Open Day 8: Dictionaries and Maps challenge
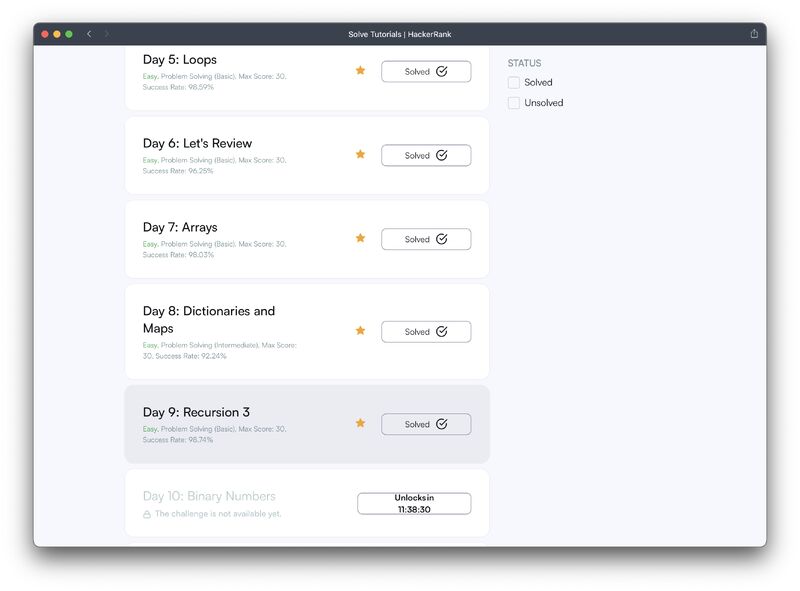Viewport: 800px width, 591px height. point(209,319)
